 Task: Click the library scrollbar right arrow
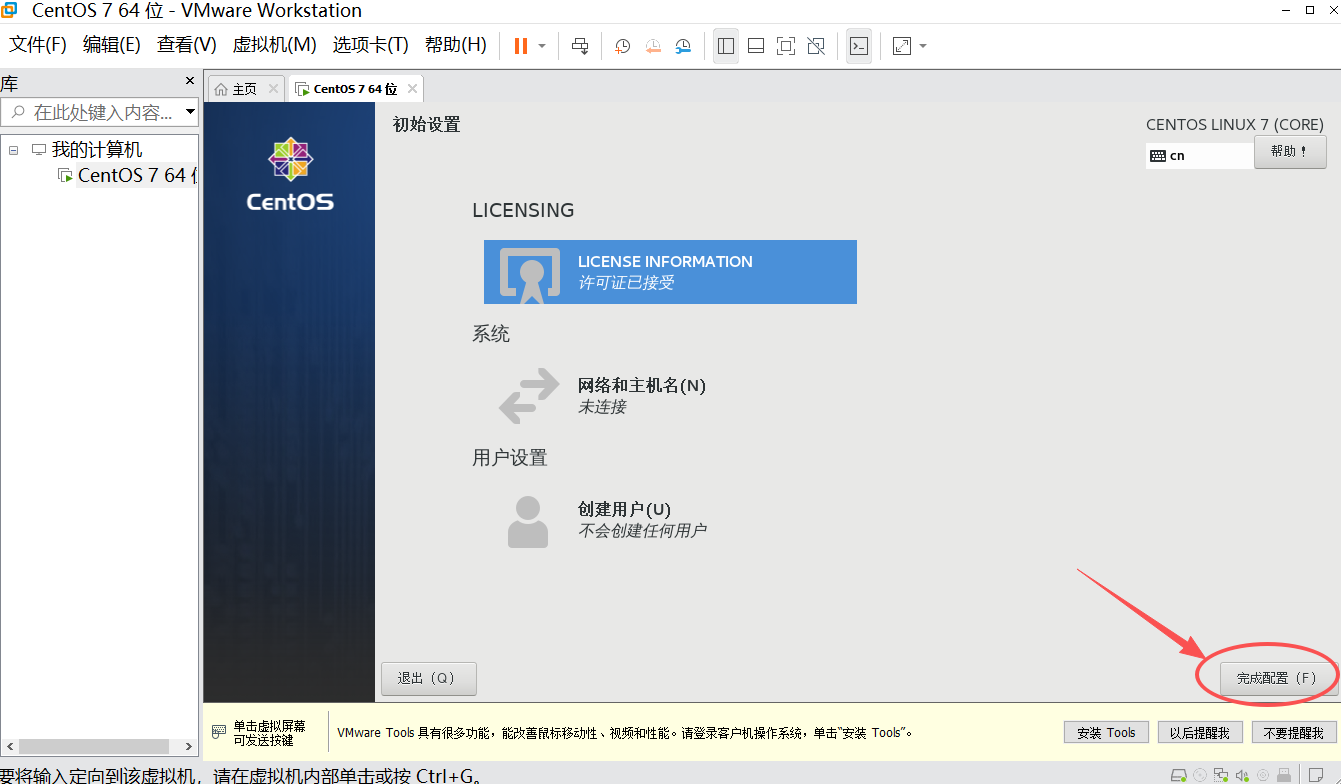coord(188,747)
